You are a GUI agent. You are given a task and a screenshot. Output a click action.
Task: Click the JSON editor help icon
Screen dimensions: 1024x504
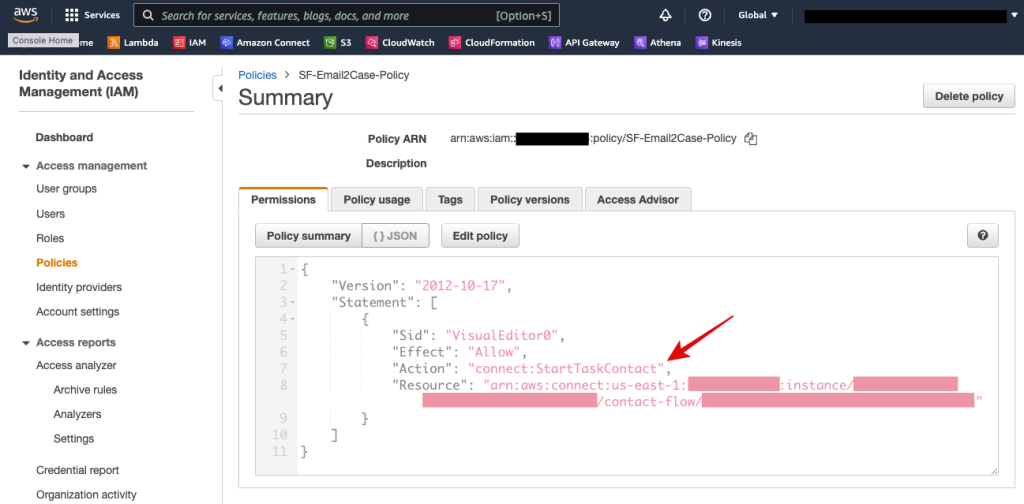point(982,236)
